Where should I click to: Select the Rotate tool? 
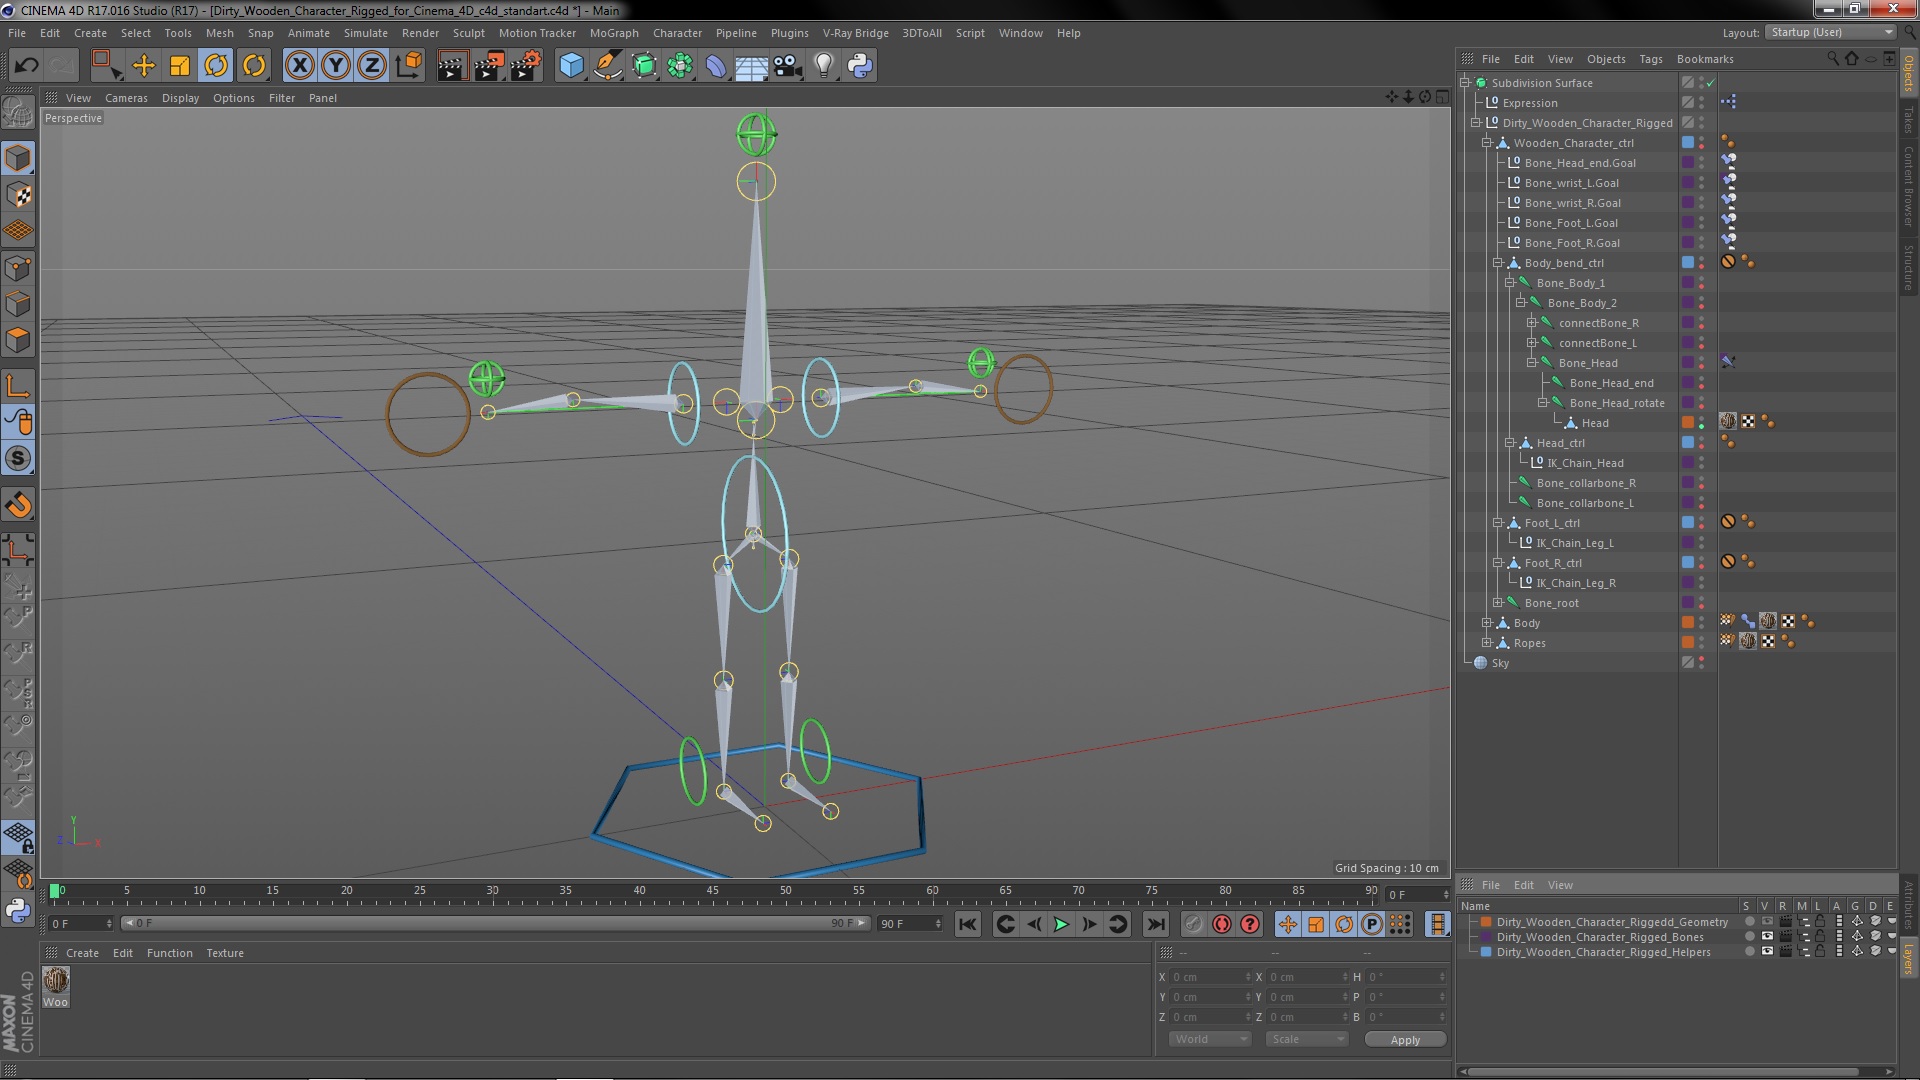pos(216,66)
